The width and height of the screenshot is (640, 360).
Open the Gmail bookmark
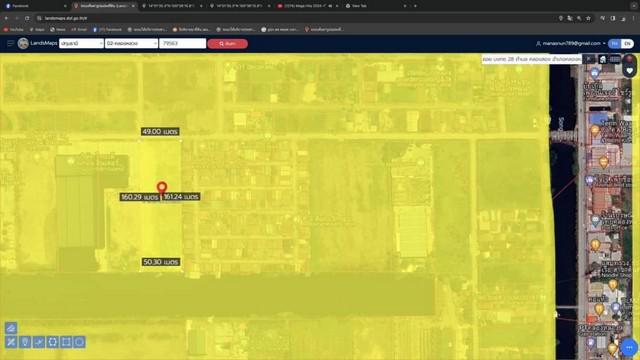79,29
